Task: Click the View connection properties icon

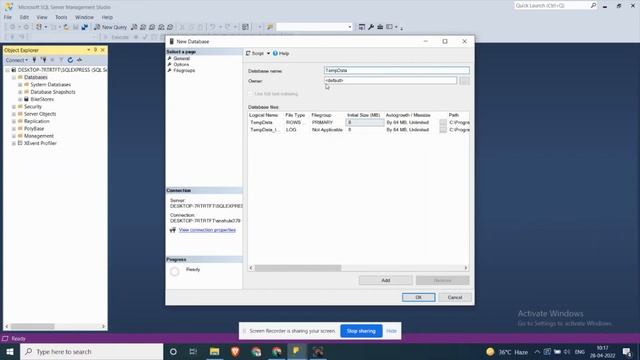Action: tap(173, 230)
